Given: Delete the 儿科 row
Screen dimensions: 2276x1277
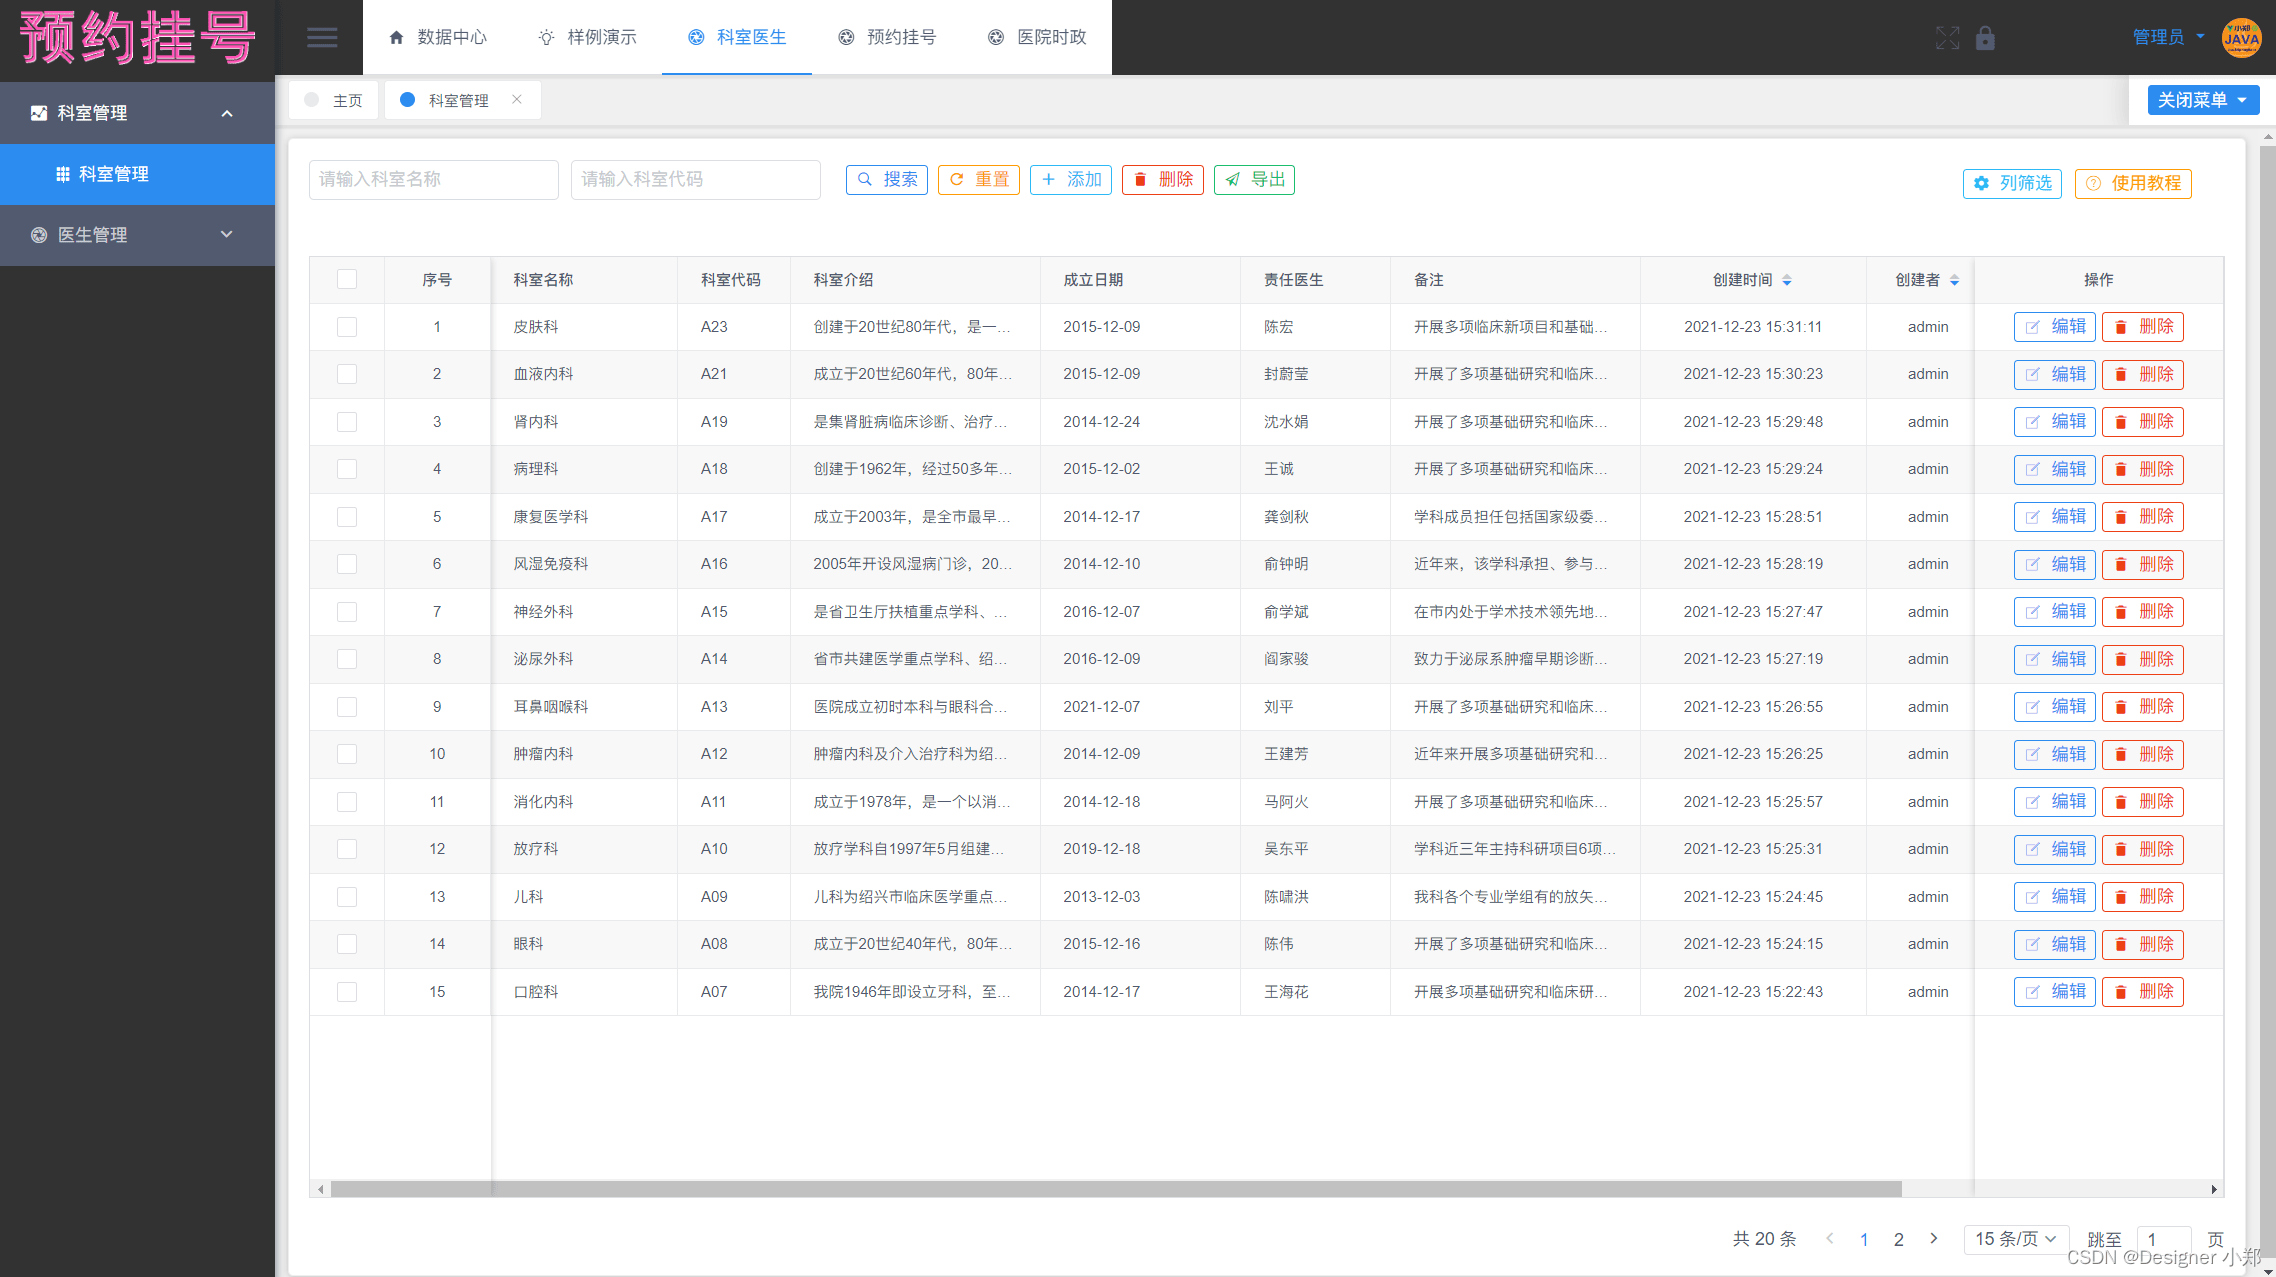Looking at the screenshot, I should tap(2142, 897).
